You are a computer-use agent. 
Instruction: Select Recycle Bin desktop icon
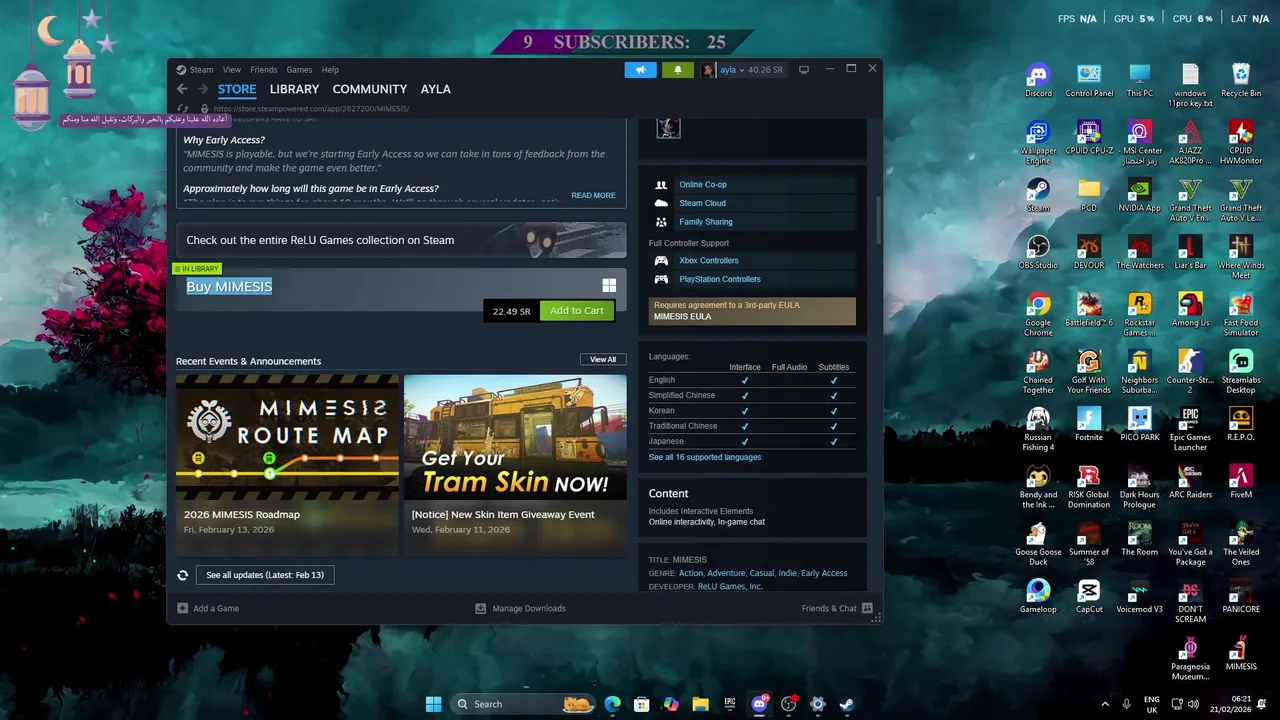[1241, 80]
